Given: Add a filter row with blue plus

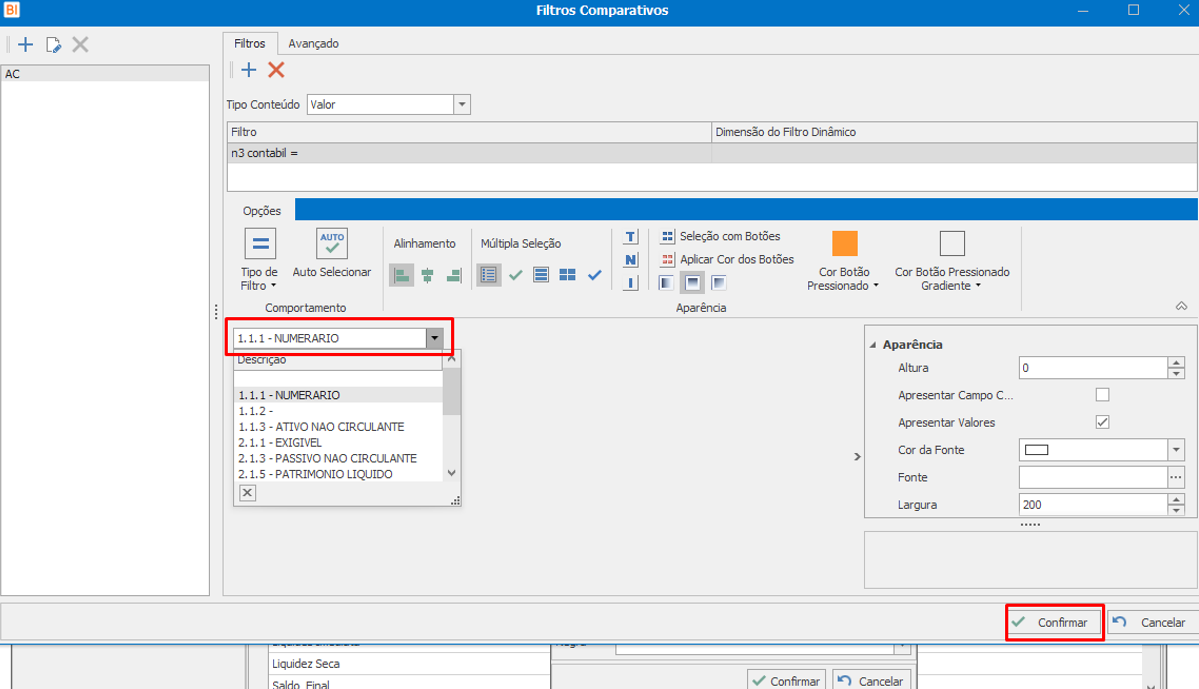Looking at the screenshot, I should click(x=249, y=70).
